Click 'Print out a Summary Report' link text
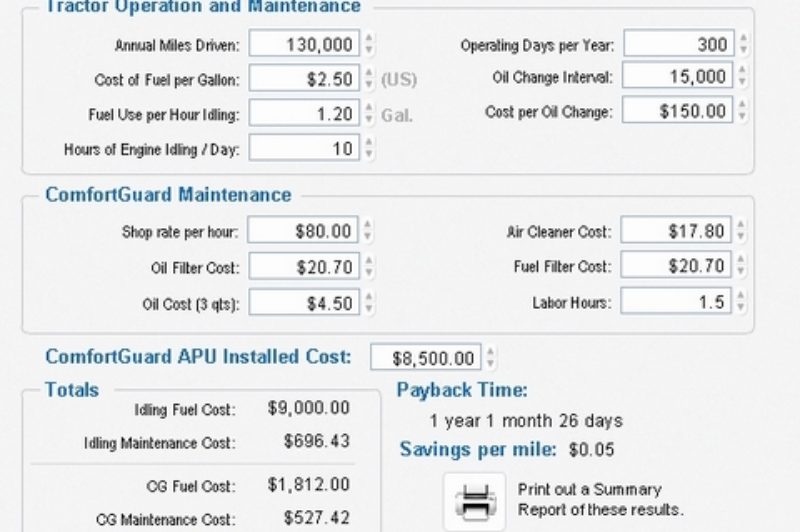 click(x=601, y=499)
